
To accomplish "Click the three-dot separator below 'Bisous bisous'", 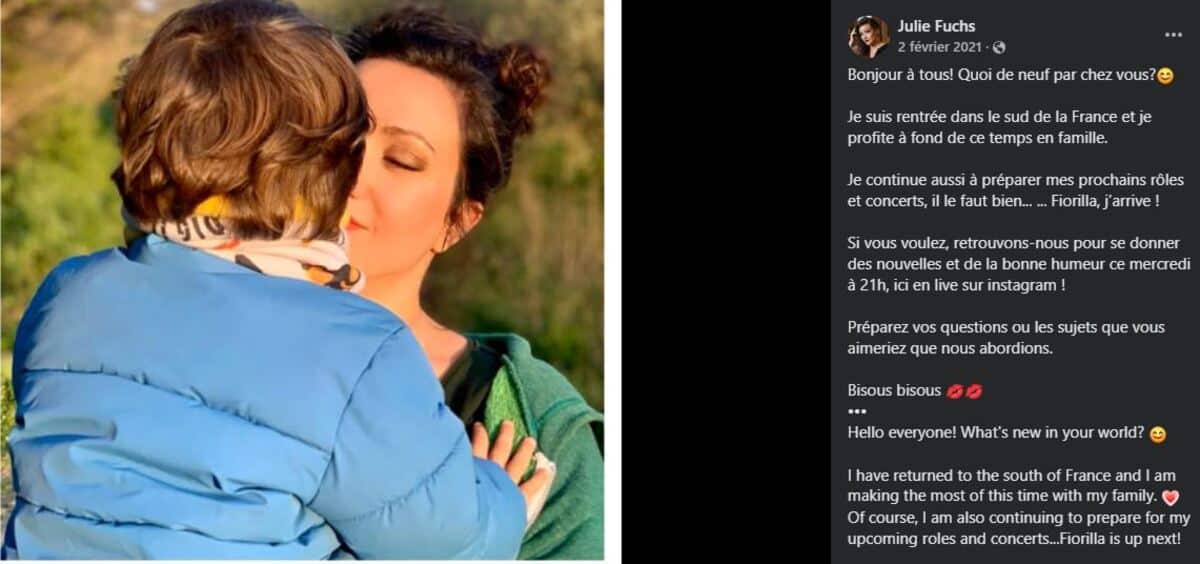I will click(x=857, y=411).
